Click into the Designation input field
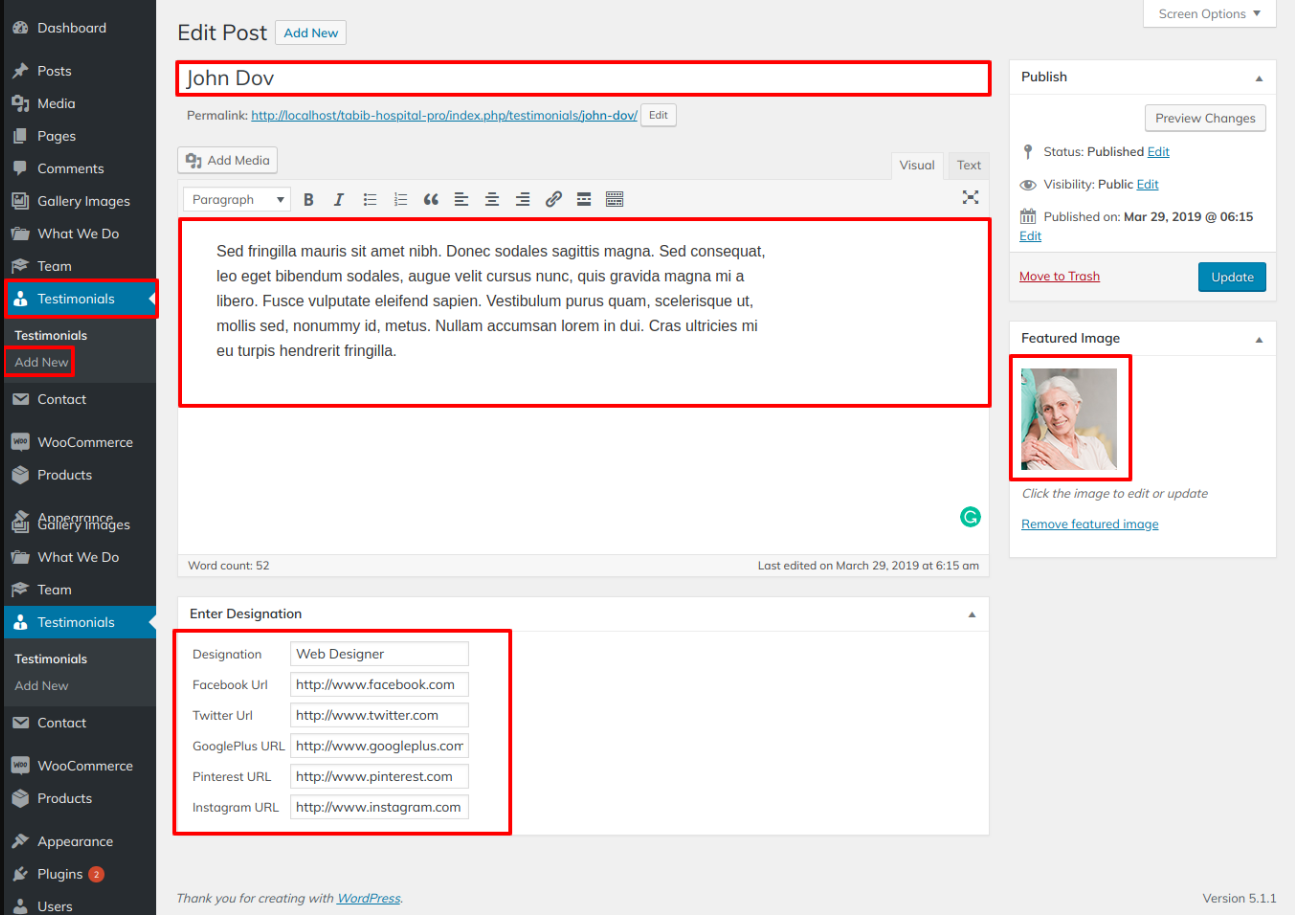The width and height of the screenshot is (1295, 915). [379, 654]
